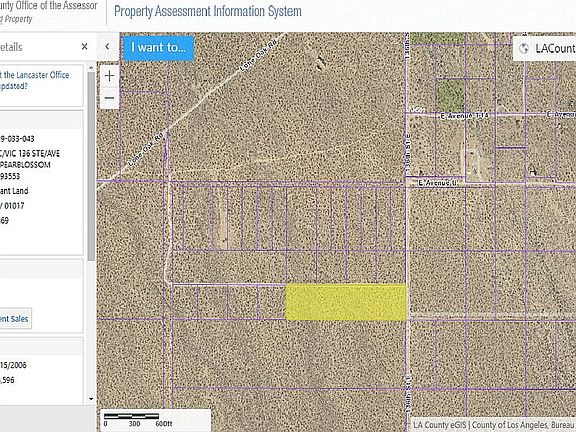Click the panel scrollbar down arrow
Image resolution: width=576 pixels, height=432 pixels.
pyautogui.click(x=91, y=399)
